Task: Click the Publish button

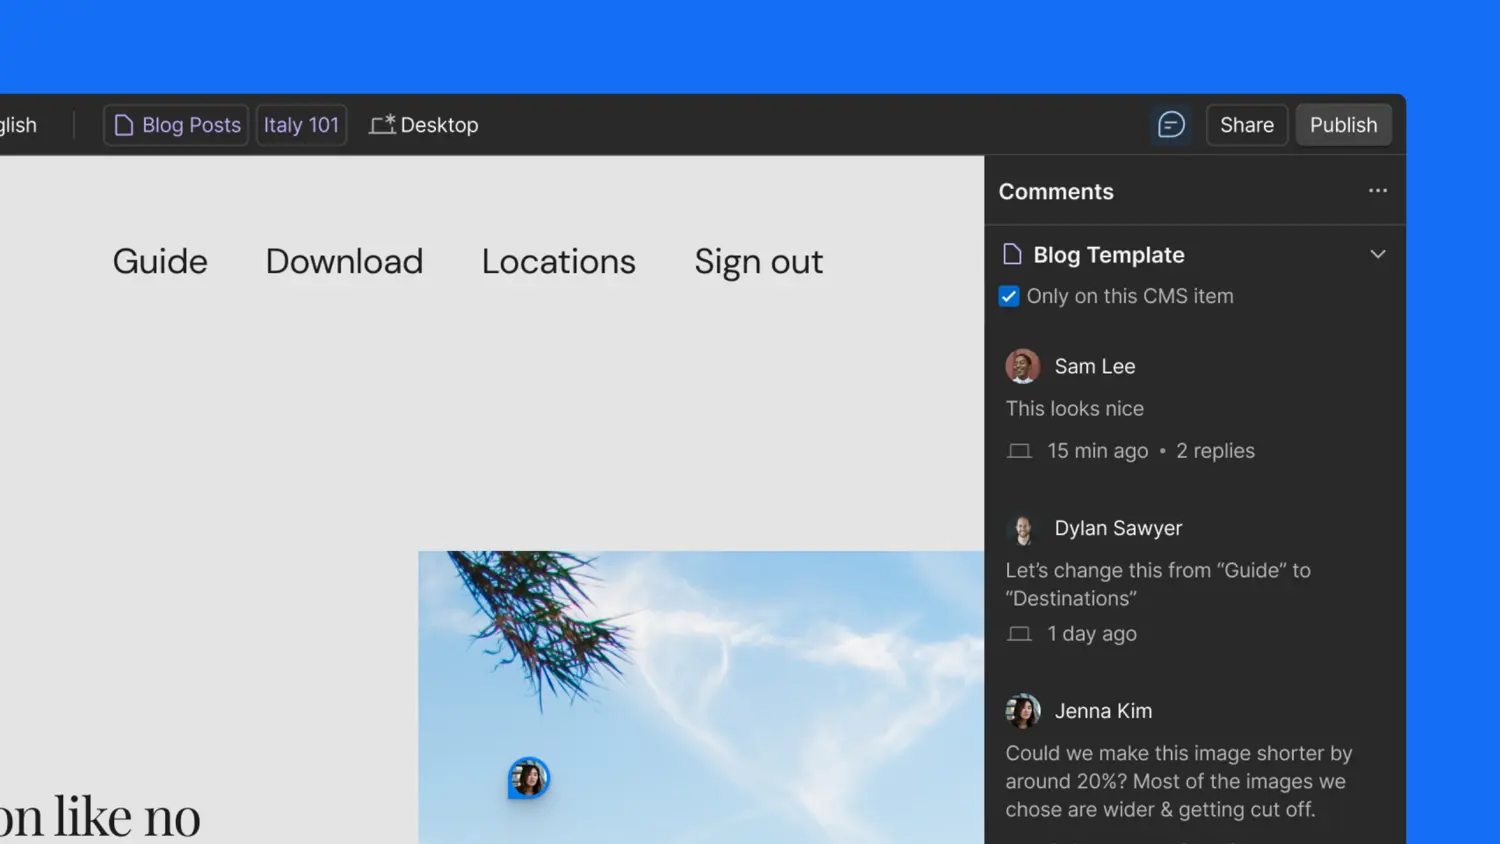Action: pyautogui.click(x=1343, y=125)
